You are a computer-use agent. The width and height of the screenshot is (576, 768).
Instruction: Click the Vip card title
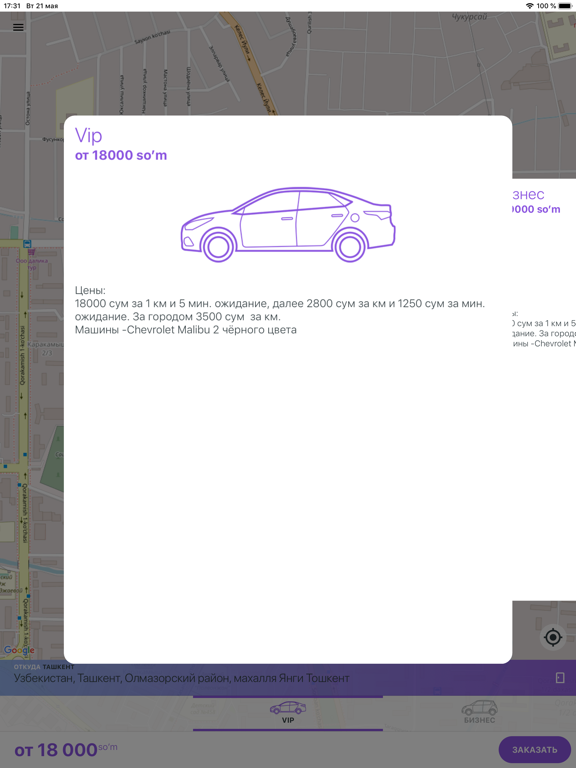pos(88,136)
